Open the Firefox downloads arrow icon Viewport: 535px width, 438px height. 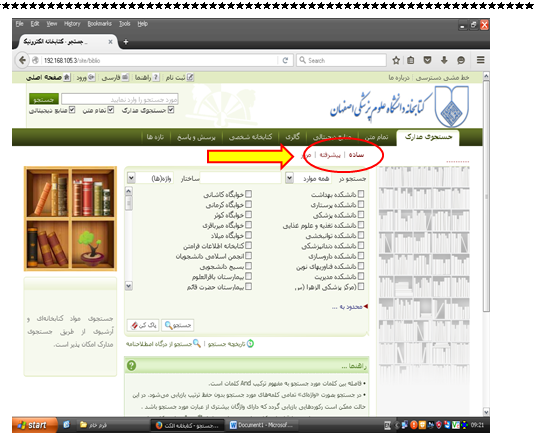tap(444, 60)
